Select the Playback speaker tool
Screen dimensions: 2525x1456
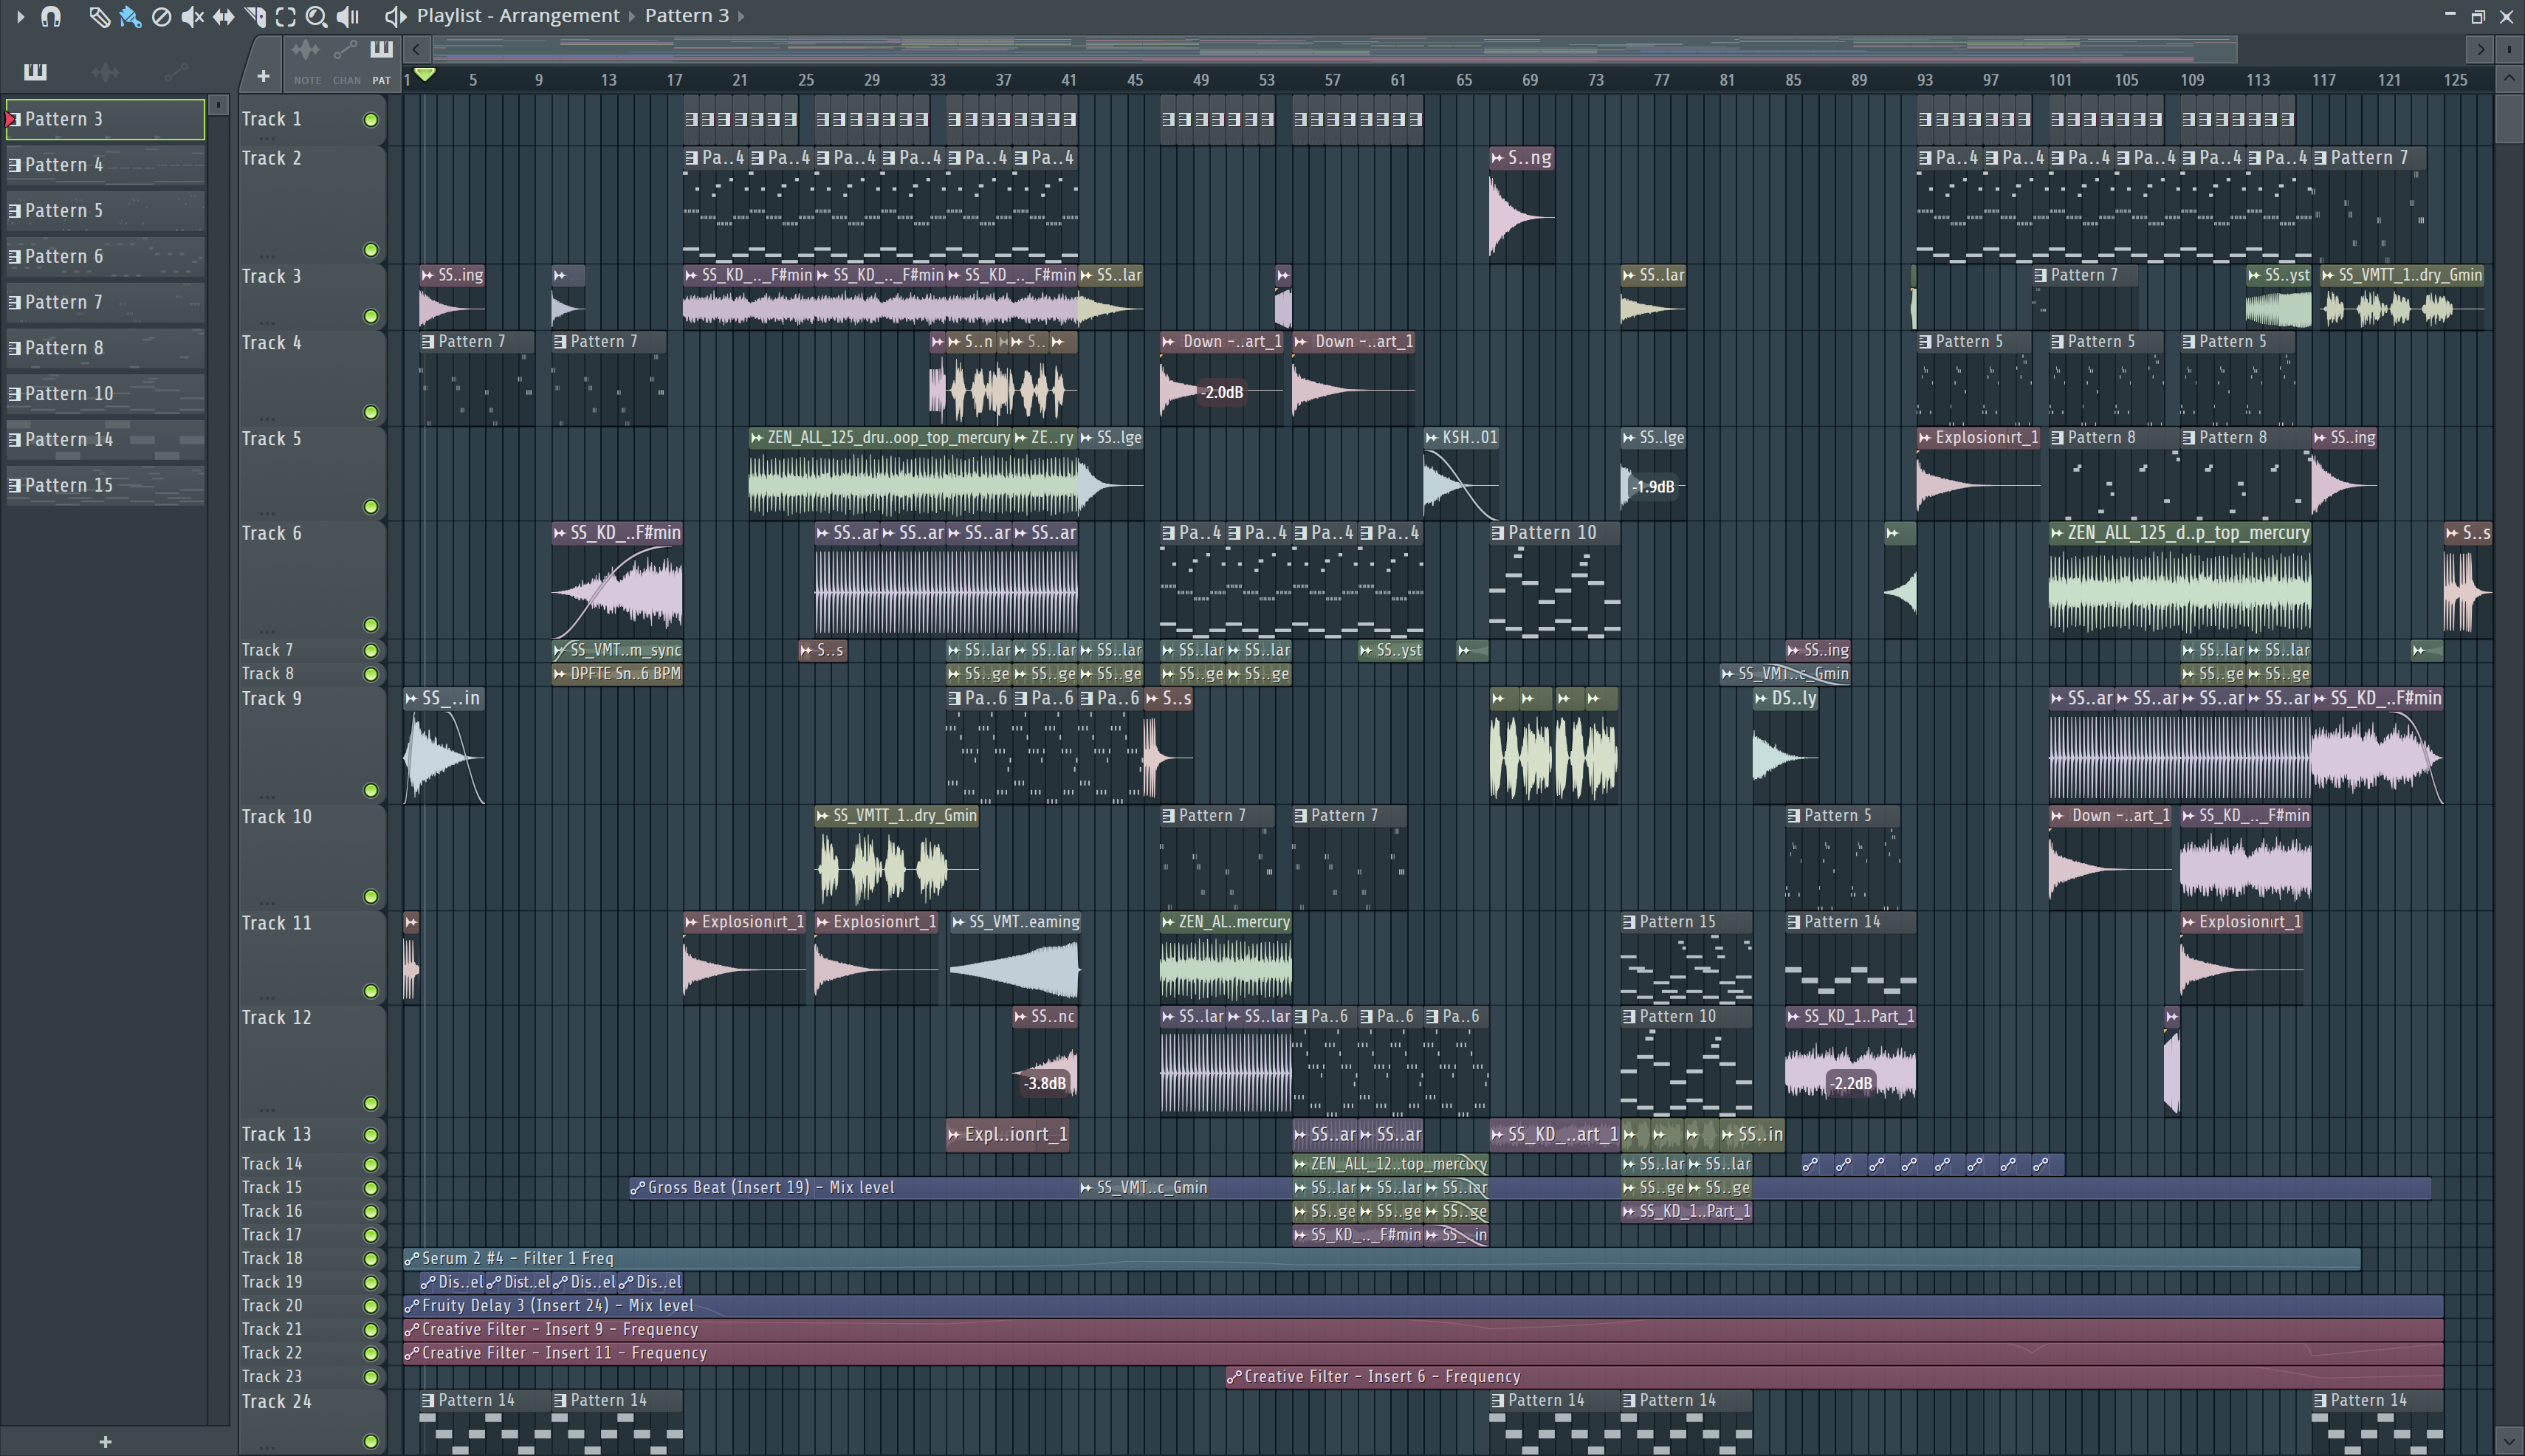tap(348, 16)
